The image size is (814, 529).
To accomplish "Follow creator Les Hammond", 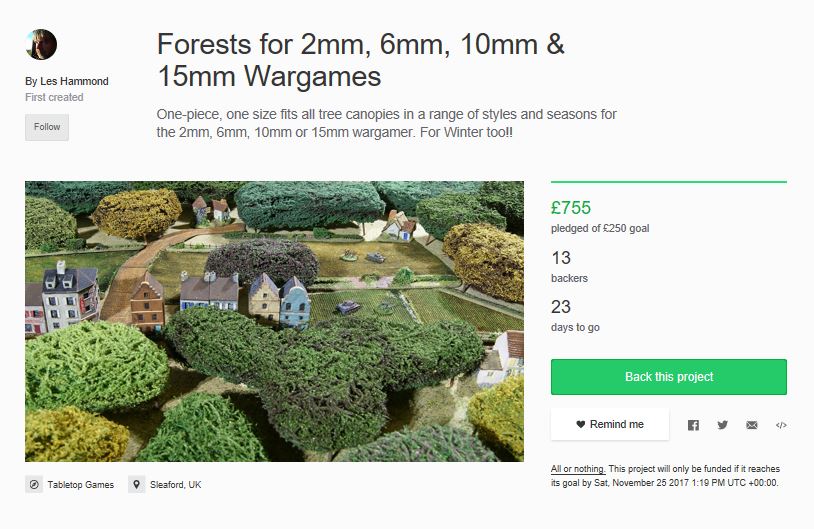I will [x=47, y=127].
